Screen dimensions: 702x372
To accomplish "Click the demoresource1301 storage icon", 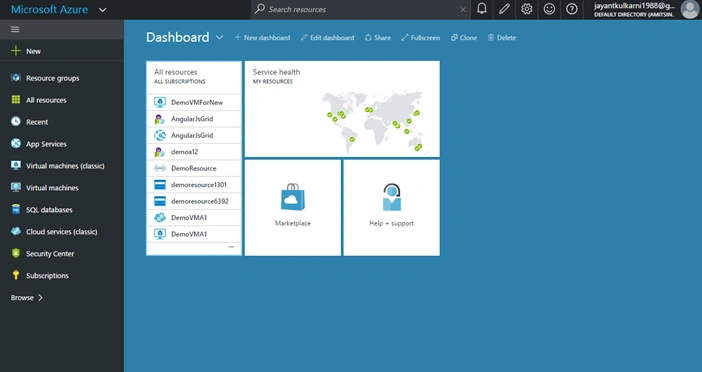I will point(160,184).
